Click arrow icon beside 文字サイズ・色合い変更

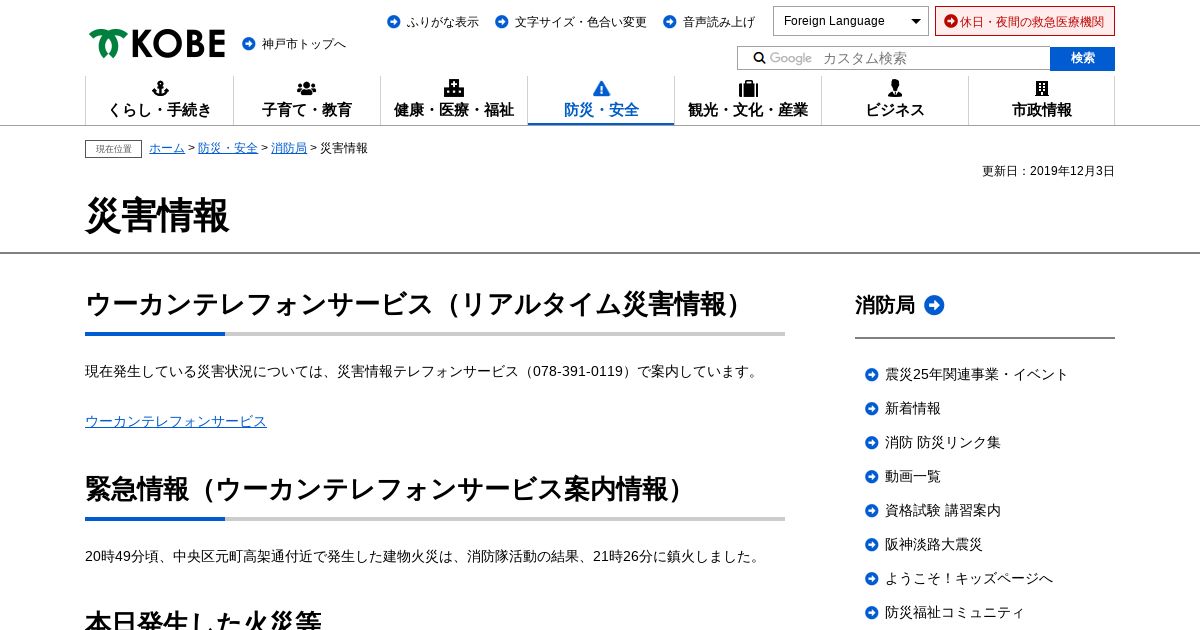pos(502,21)
